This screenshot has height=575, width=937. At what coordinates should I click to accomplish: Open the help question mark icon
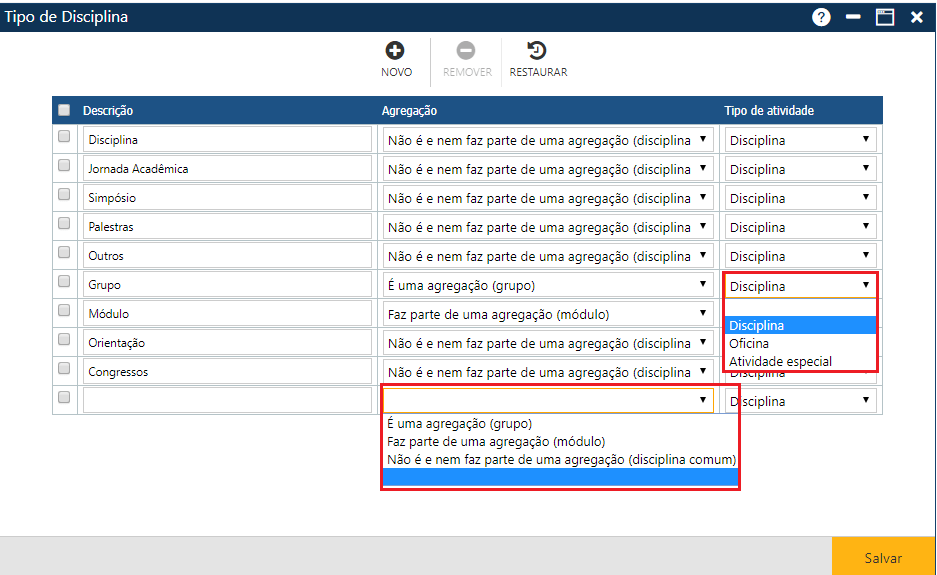click(821, 17)
